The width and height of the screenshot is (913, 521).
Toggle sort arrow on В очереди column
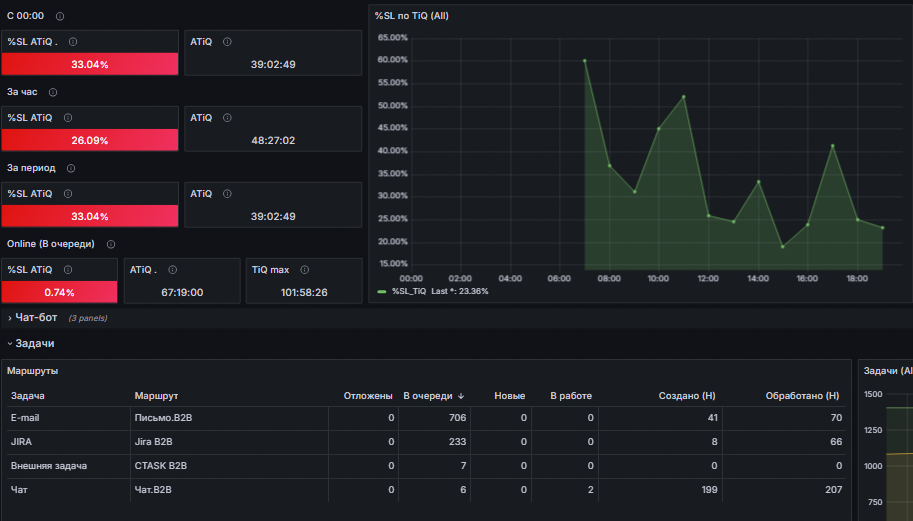[x=461, y=396]
